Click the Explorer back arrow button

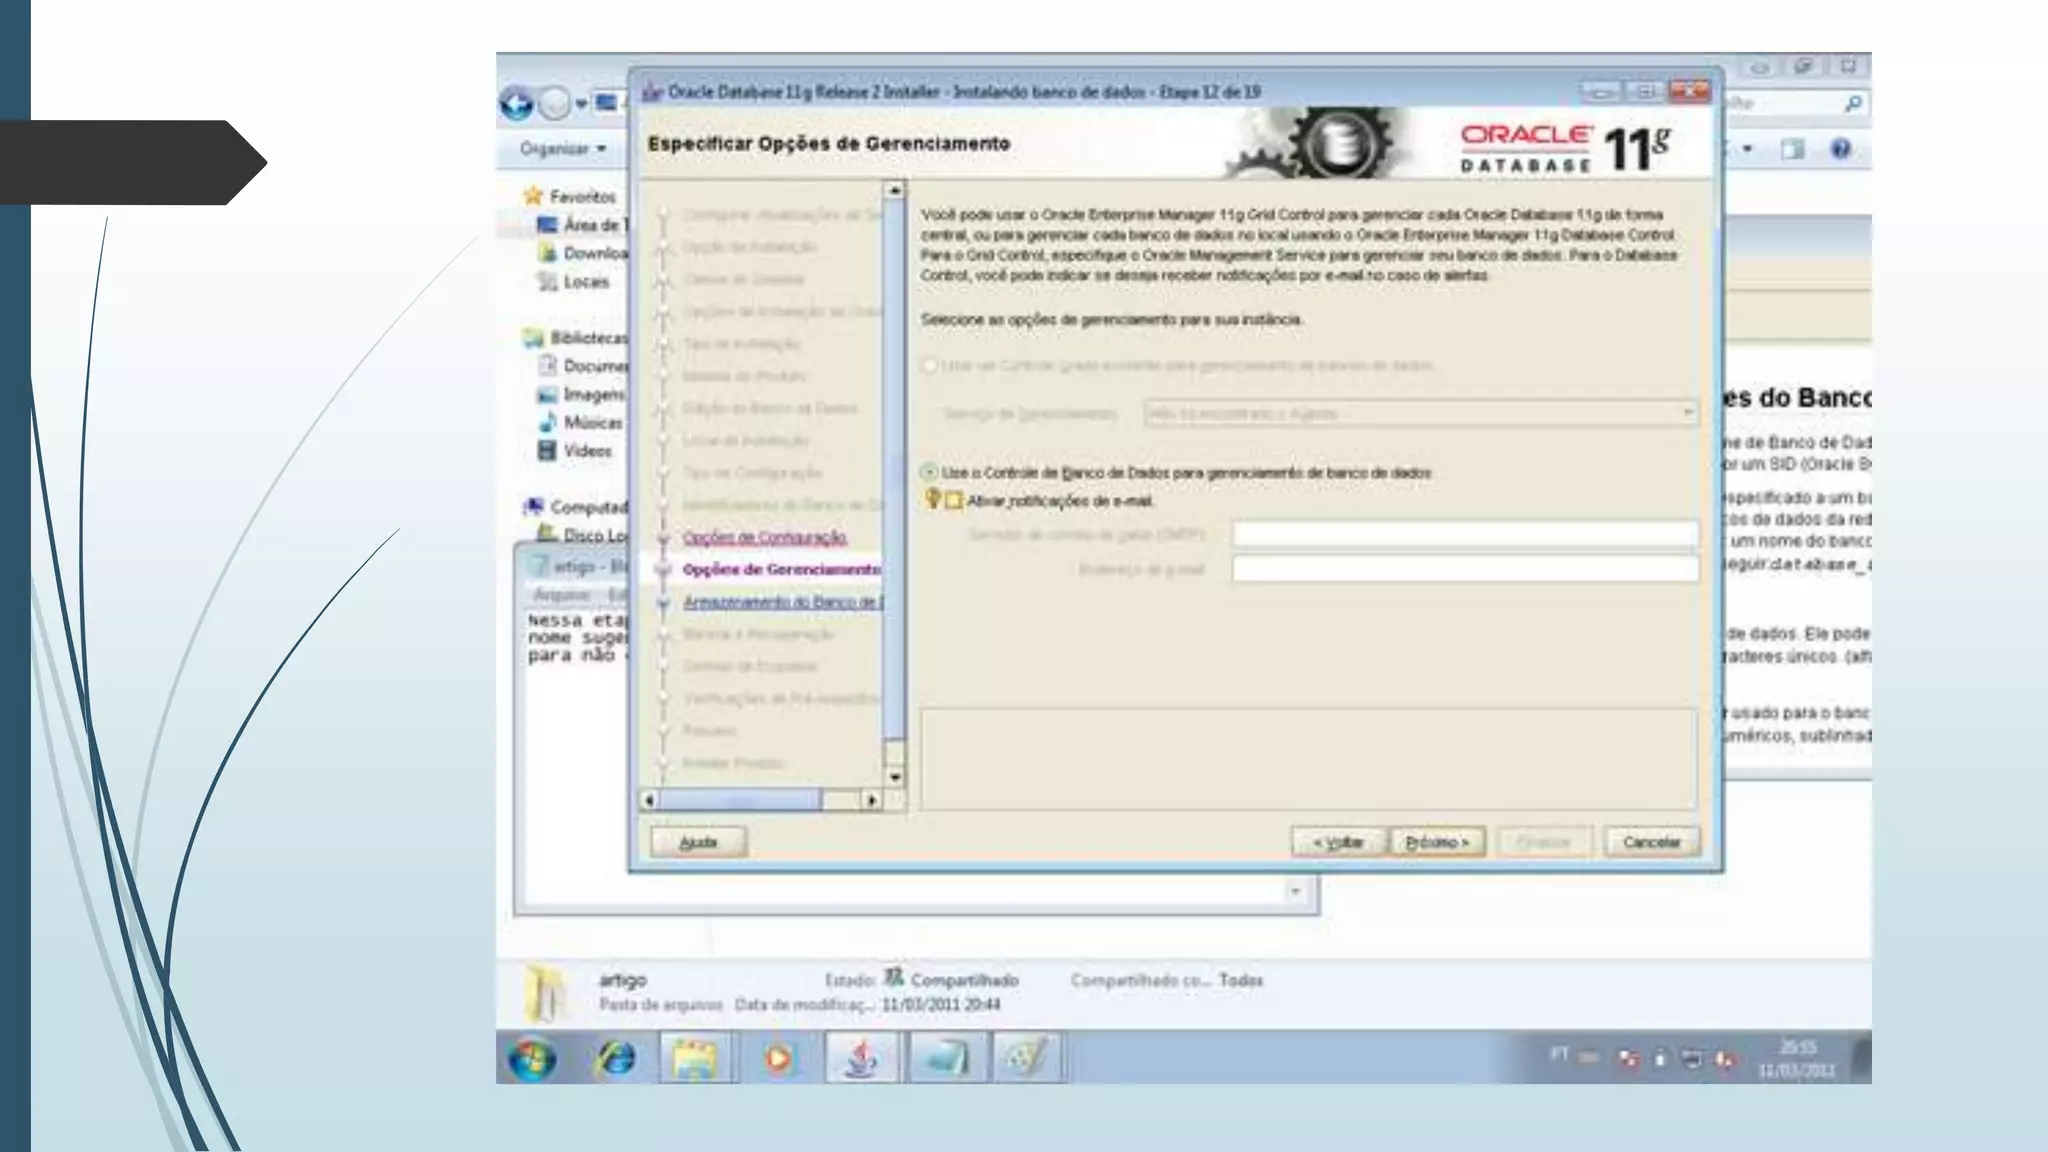[516, 103]
